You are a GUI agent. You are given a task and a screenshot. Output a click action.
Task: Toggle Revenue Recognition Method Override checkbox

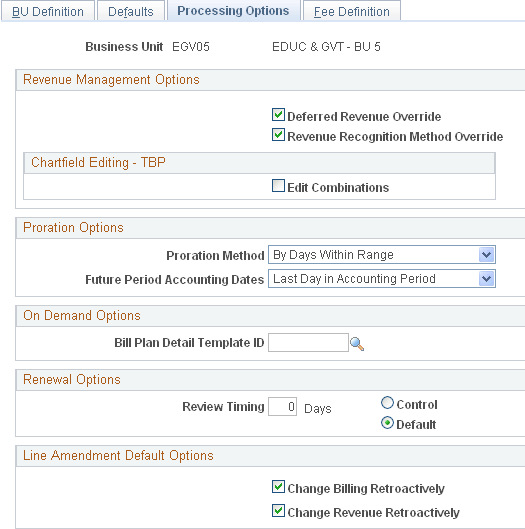click(x=278, y=135)
